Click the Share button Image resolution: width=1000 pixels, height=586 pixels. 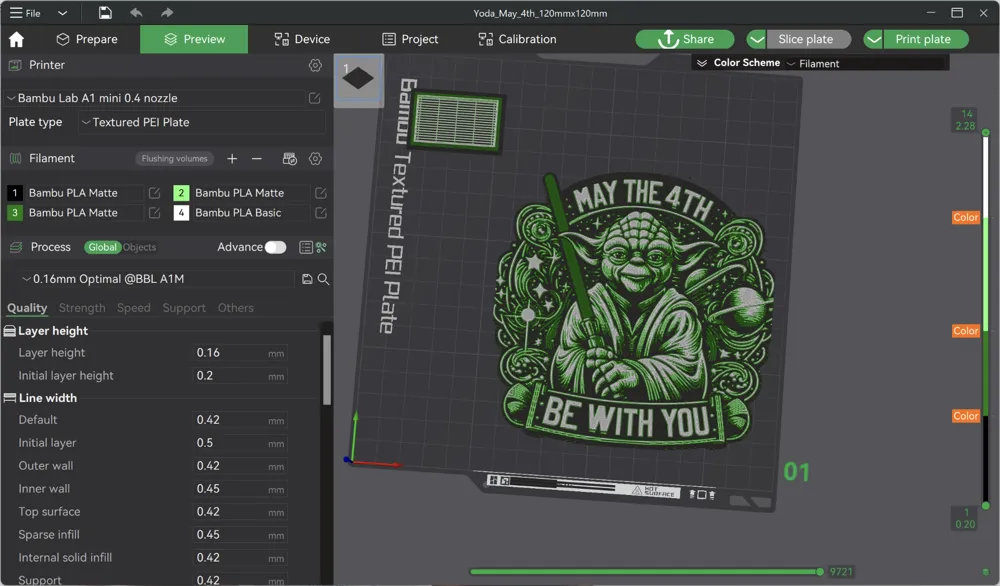[x=685, y=40]
